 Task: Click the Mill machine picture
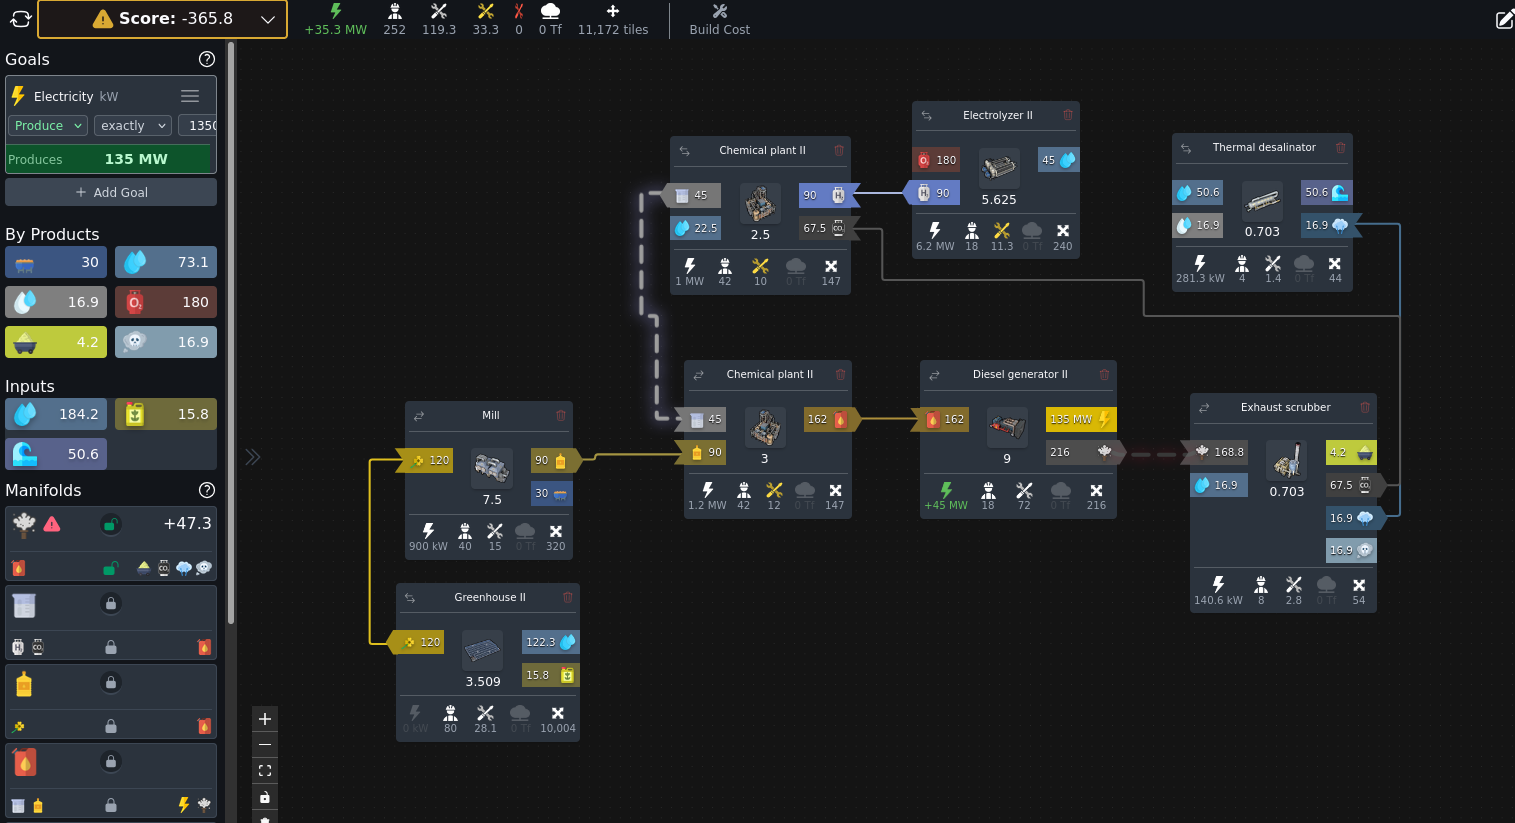(491, 467)
